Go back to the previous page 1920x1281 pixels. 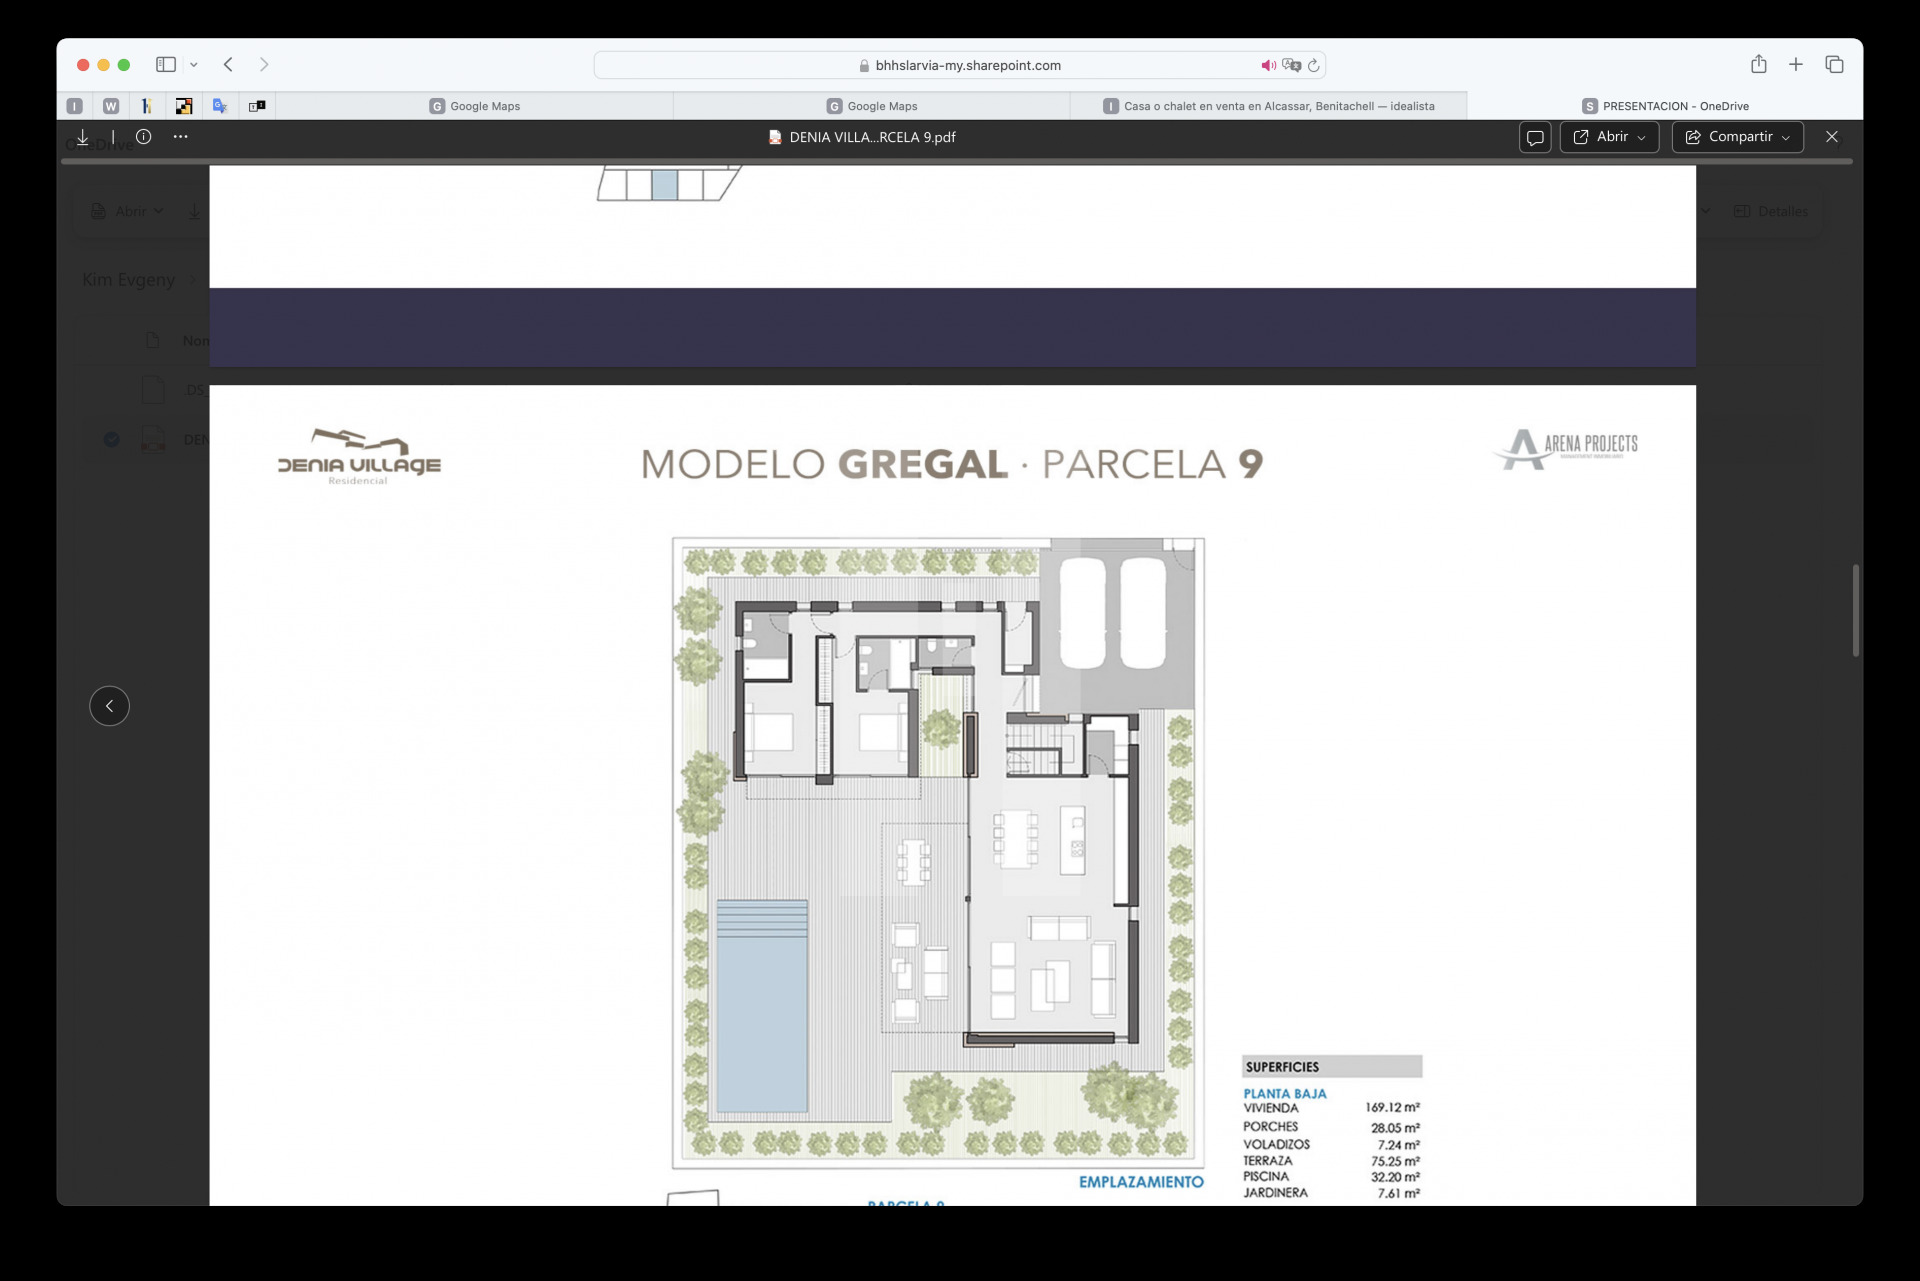click(x=228, y=65)
